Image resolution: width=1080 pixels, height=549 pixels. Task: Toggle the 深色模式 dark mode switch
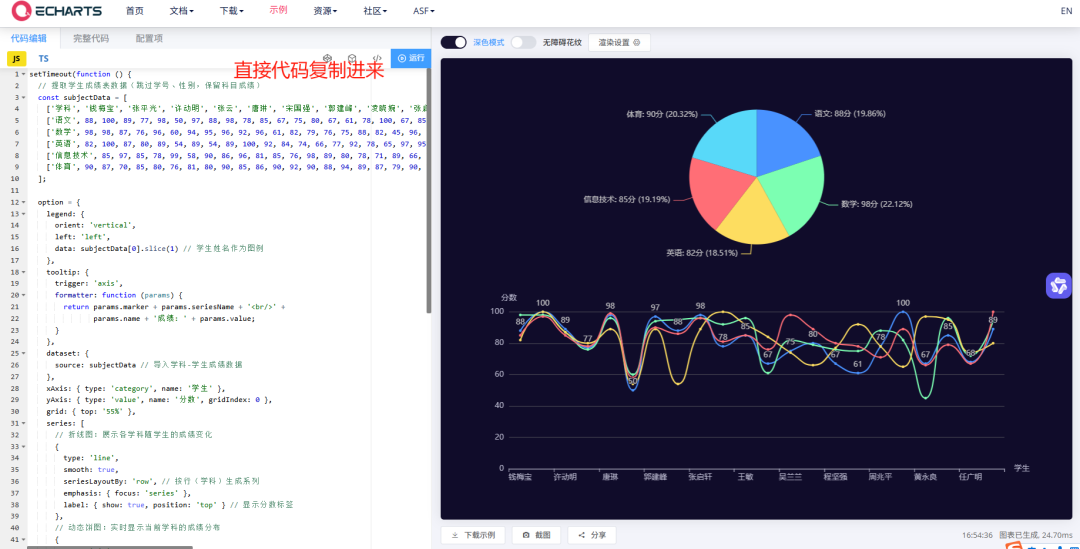point(454,43)
